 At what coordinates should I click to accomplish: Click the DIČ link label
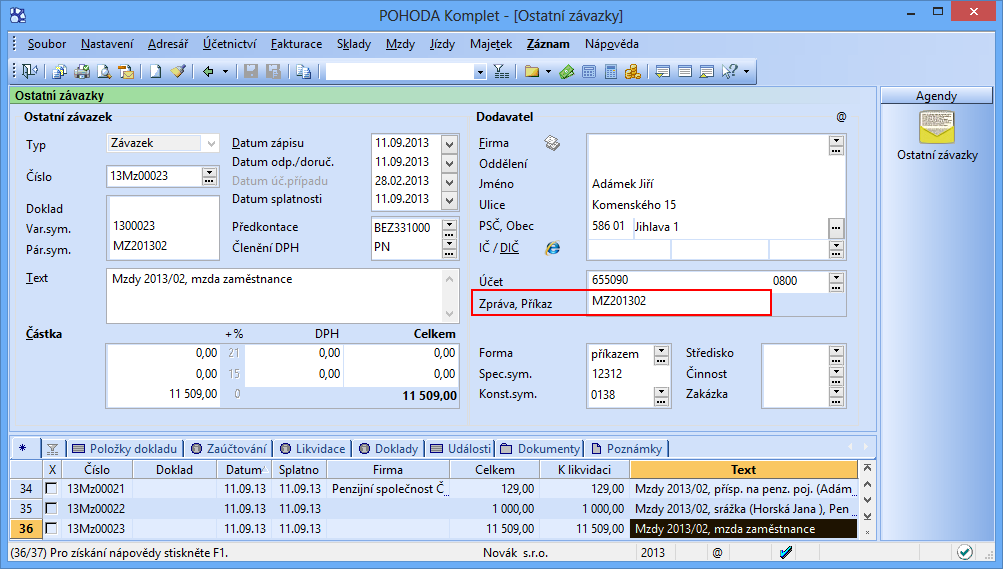[509, 248]
